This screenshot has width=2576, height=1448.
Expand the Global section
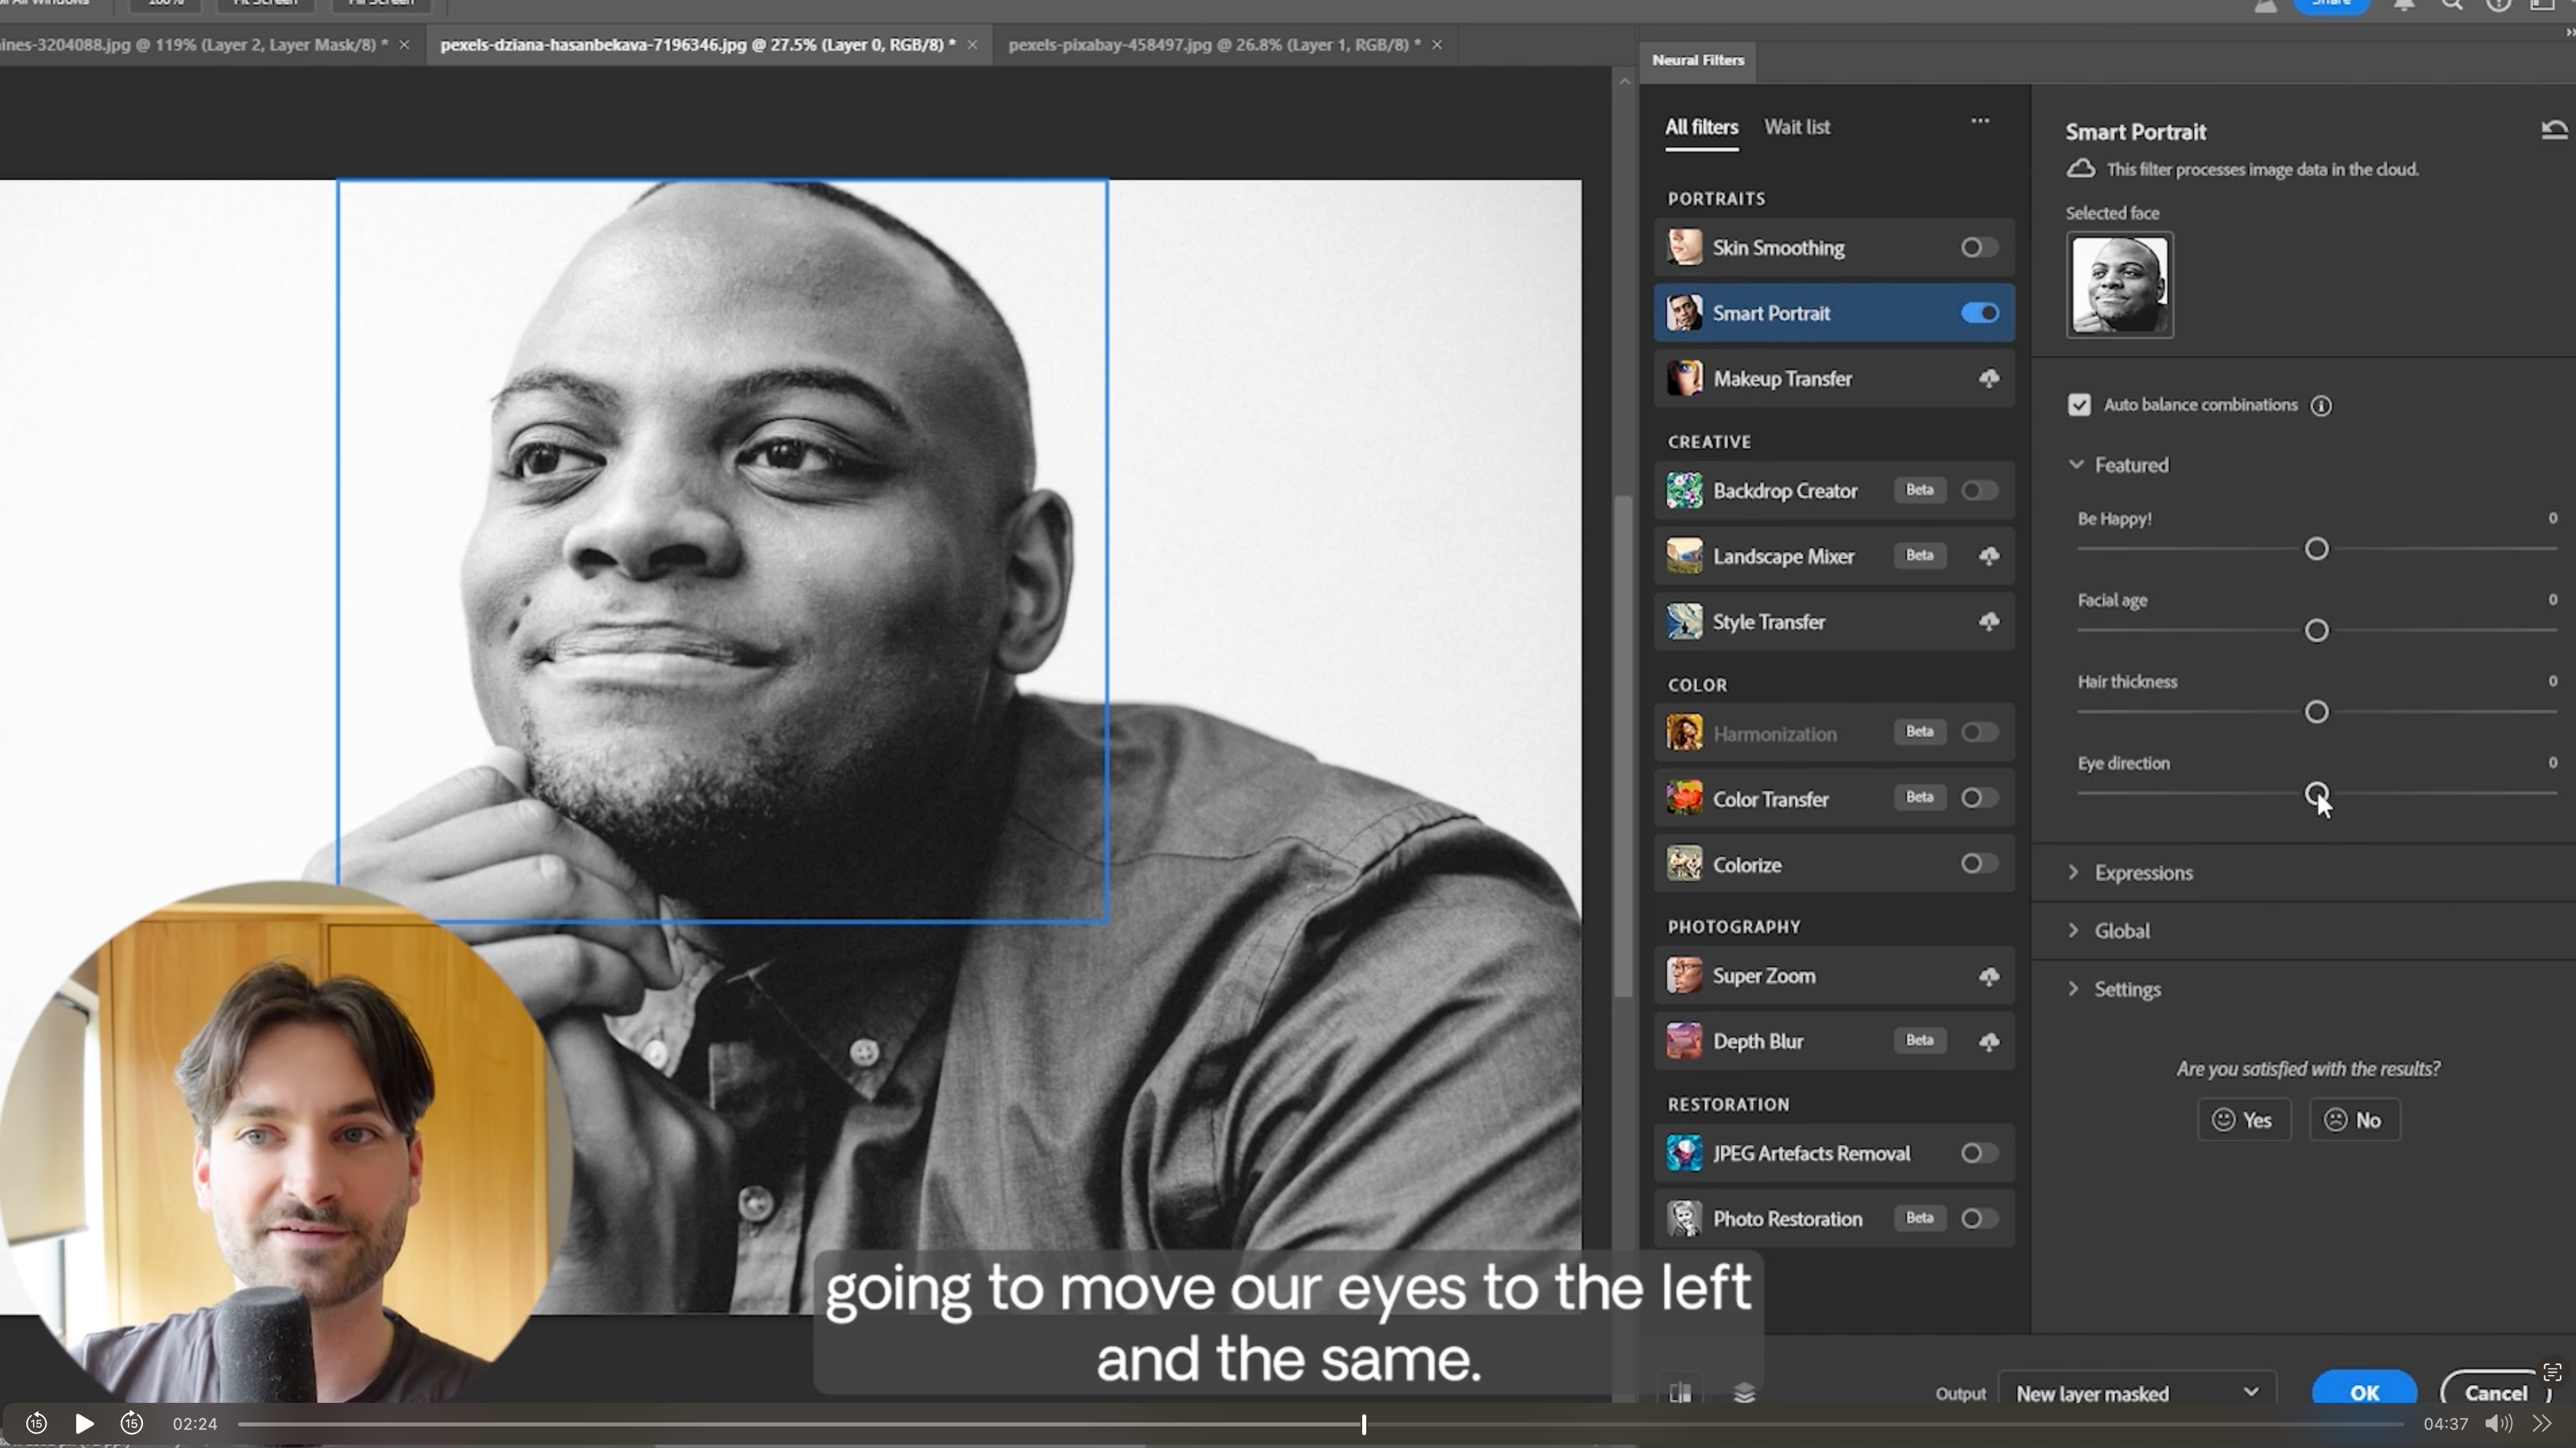(x=2074, y=930)
